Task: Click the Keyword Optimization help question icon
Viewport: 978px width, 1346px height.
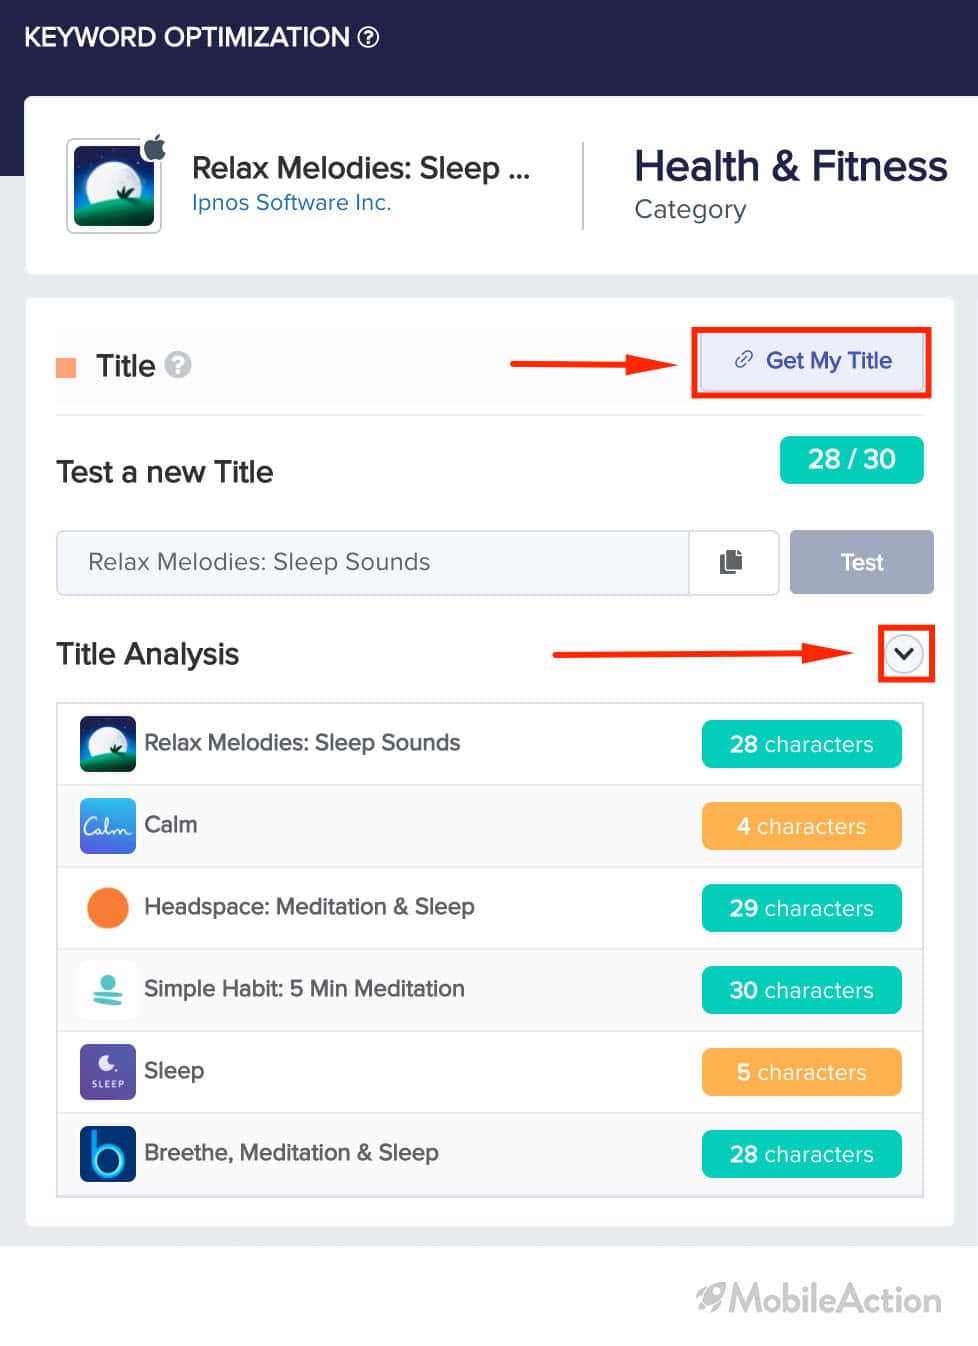Action: [x=368, y=37]
